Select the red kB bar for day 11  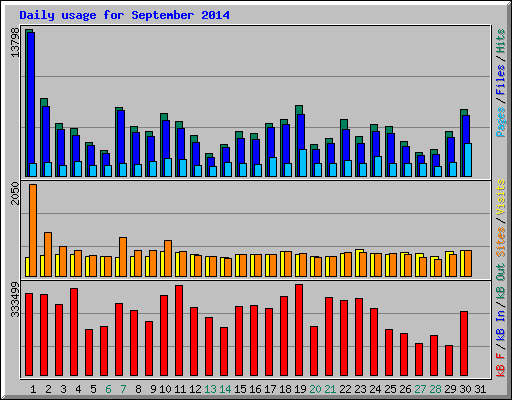coord(179,331)
